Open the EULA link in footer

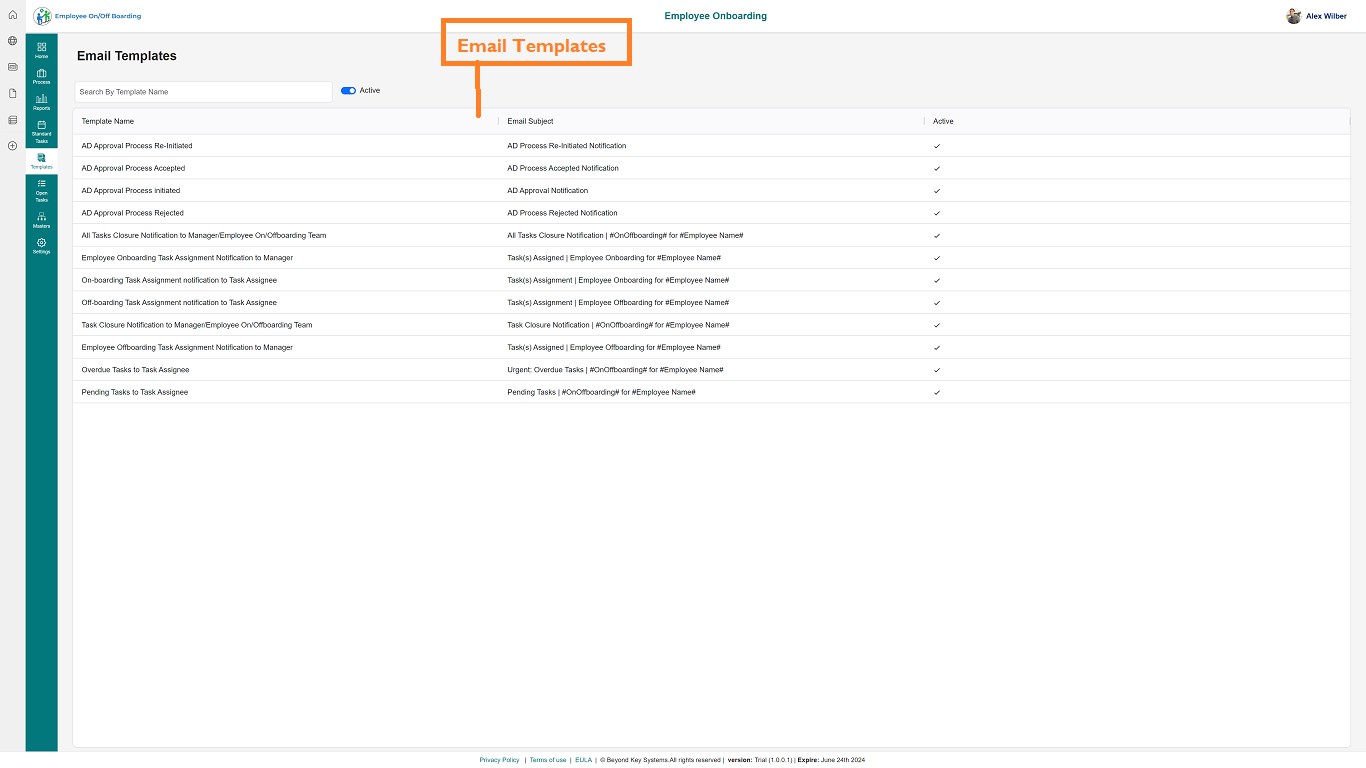[x=583, y=760]
